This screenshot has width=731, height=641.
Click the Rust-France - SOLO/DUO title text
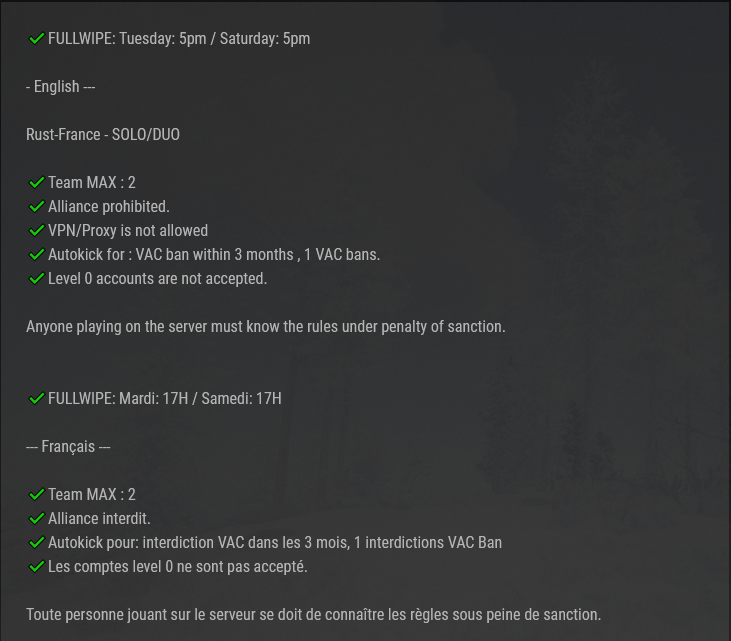[x=103, y=134]
